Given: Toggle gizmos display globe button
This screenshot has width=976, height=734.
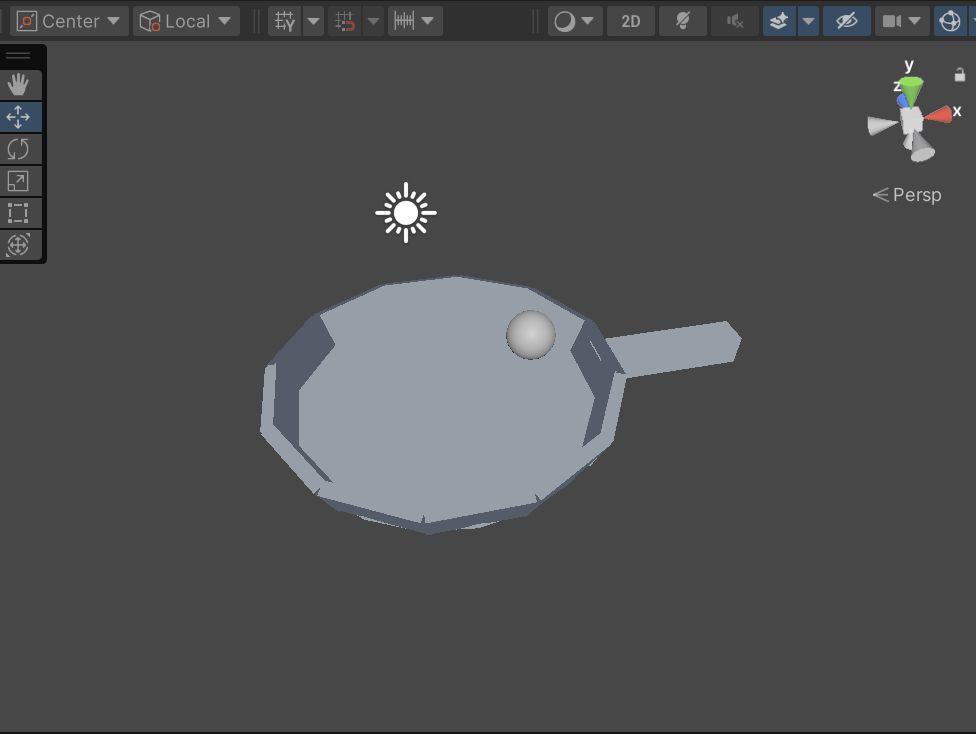Looking at the screenshot, I should [950, 21].
